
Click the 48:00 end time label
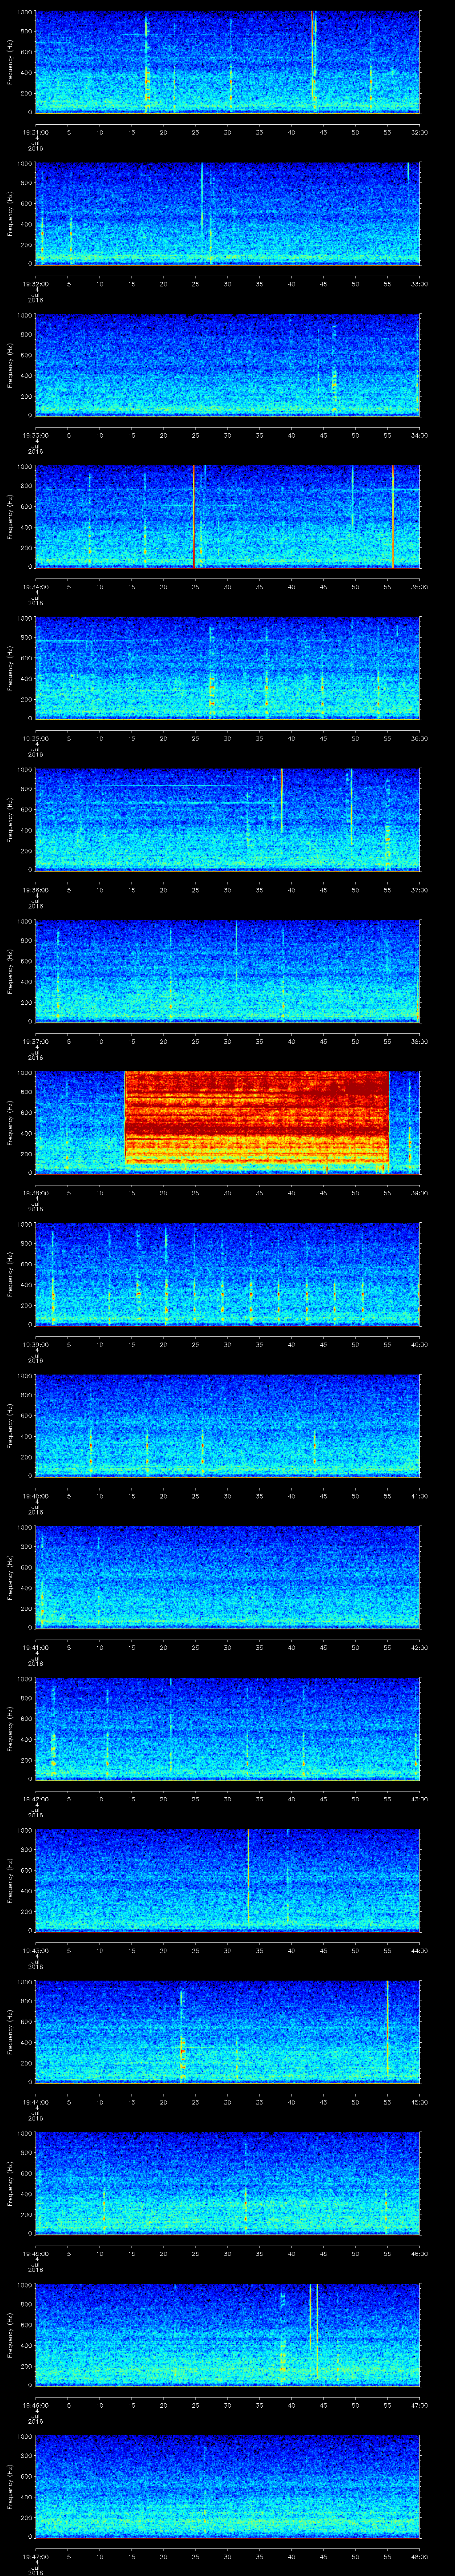pyautogui.click(x=419, y=2556)
